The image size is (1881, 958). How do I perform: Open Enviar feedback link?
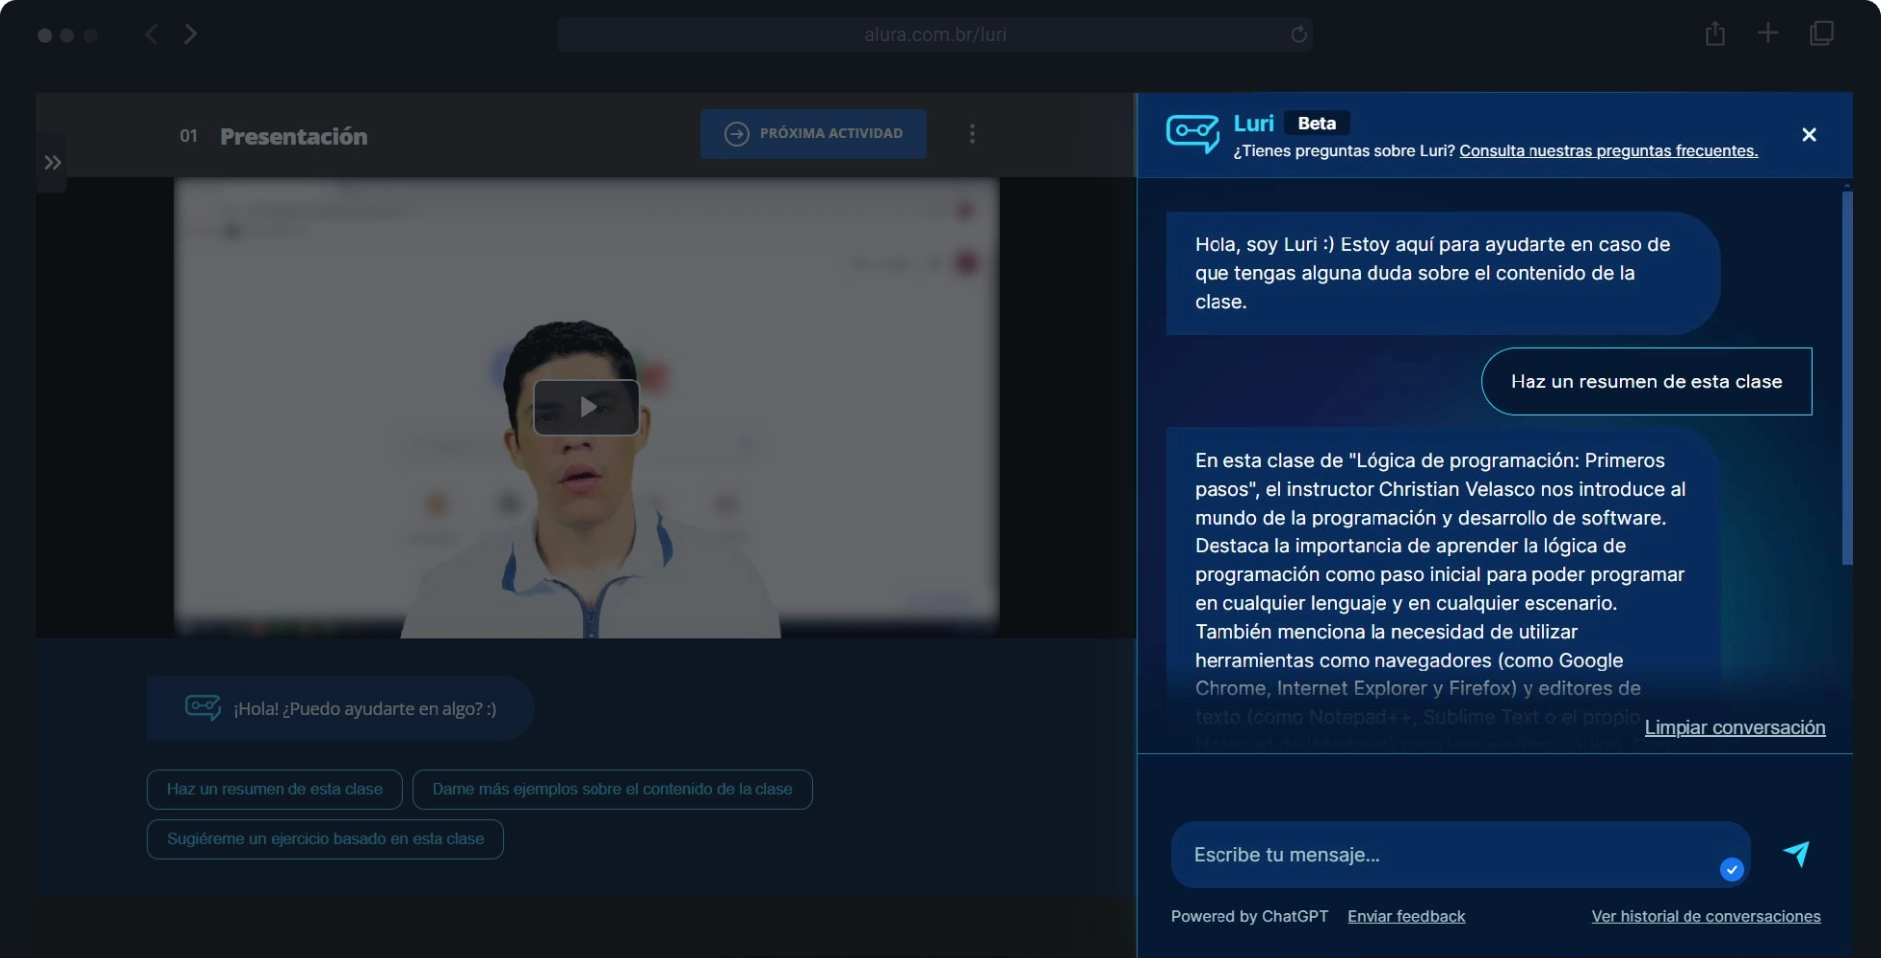(x=1406, y=916)
